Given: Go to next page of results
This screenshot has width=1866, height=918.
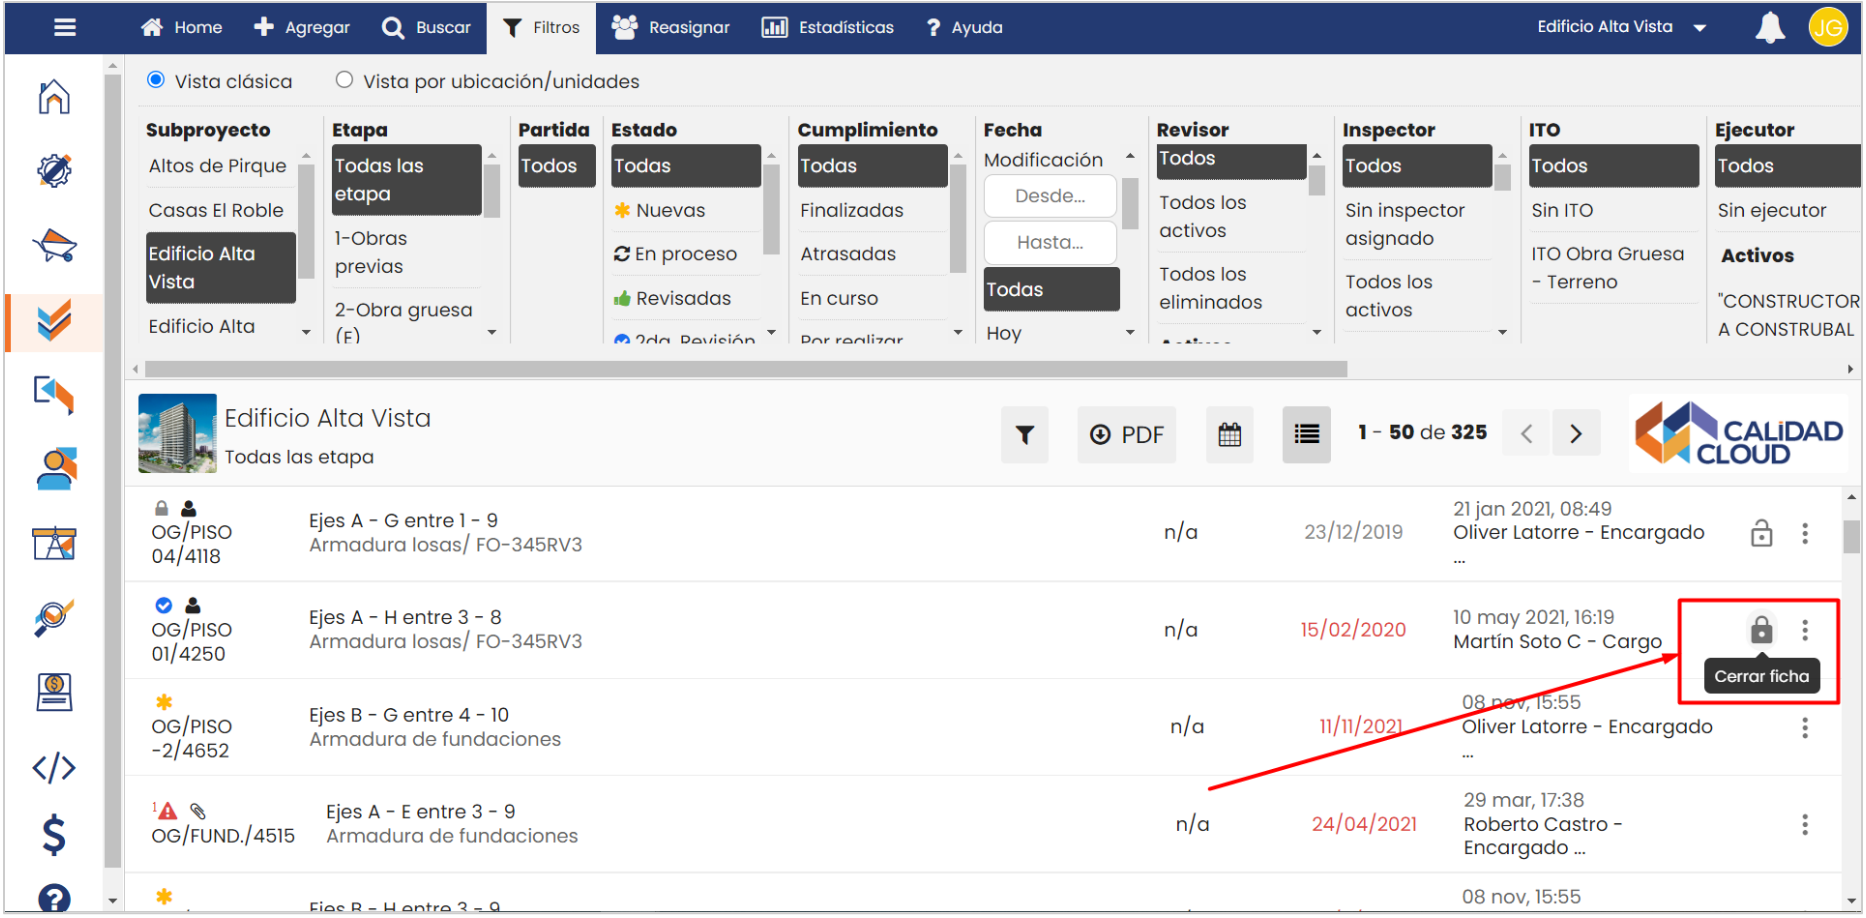Looking at the screenshot, I should click(x=1576, y=434).
